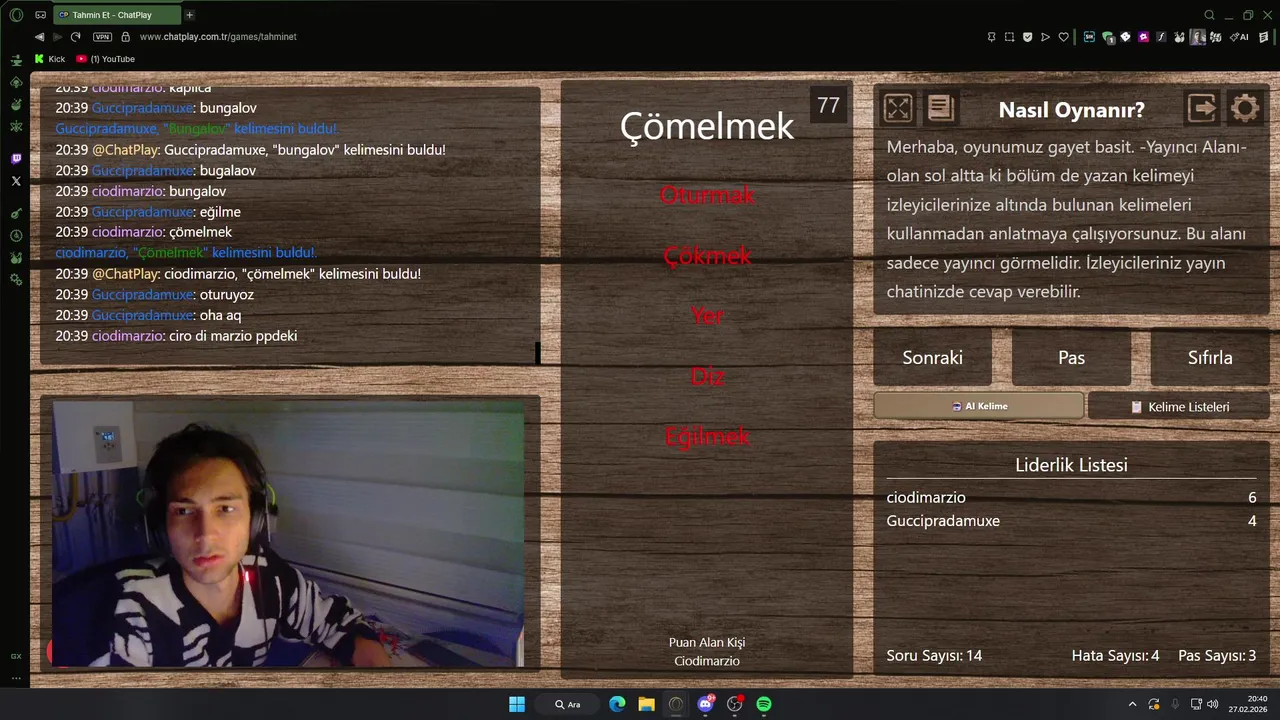Image resolution: width=1280 pixels, height=720 pixels.
Task: Open Microsoft Edge from the taskbar
Action: coord(617,704)
